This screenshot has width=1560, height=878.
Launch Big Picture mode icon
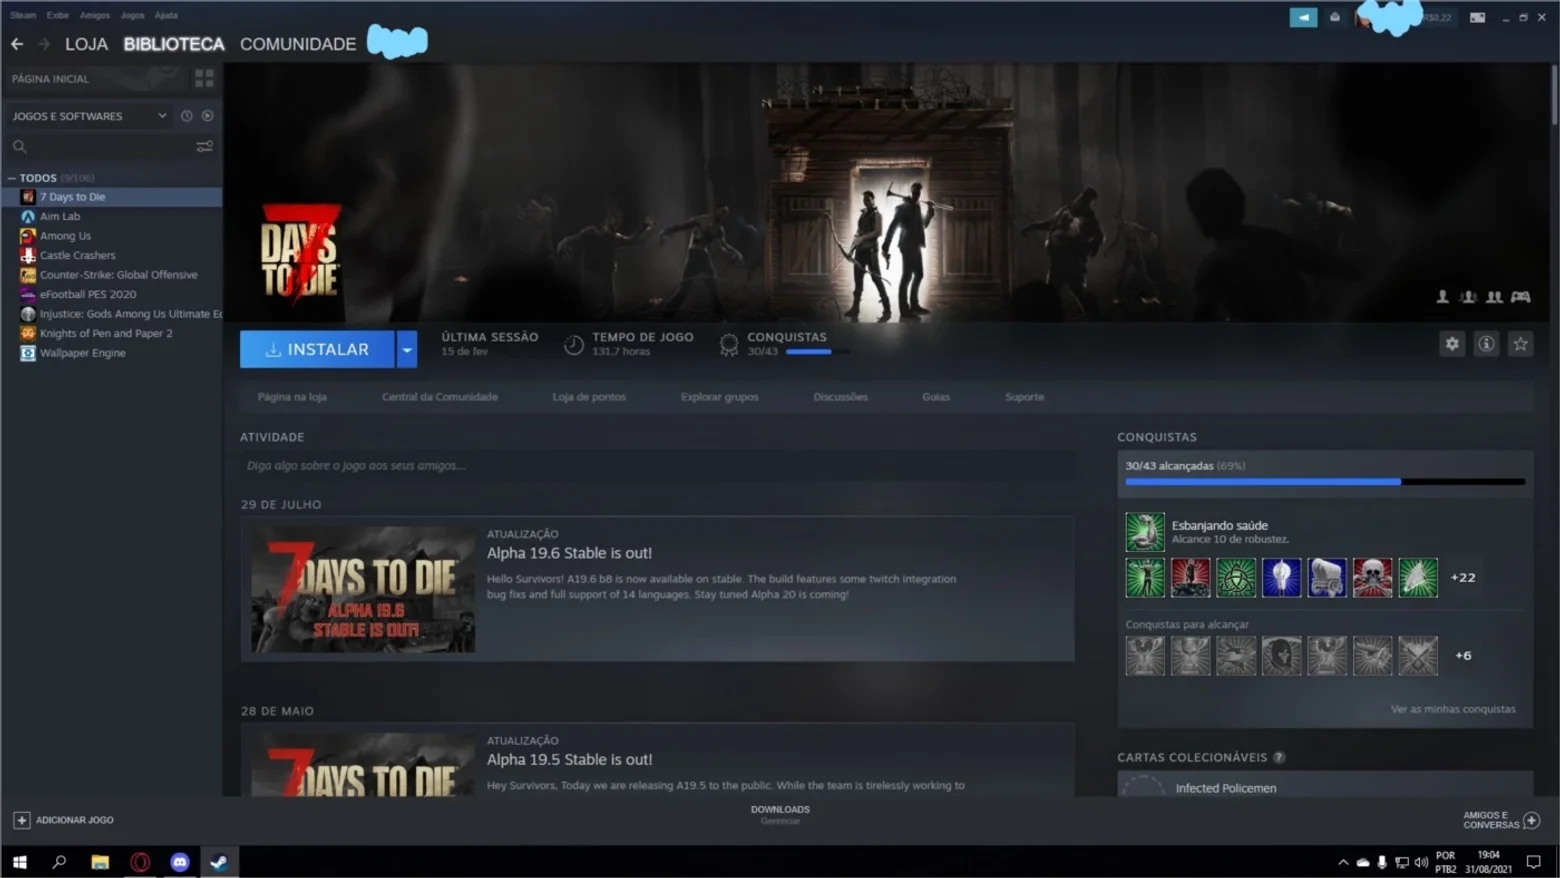1477,17
